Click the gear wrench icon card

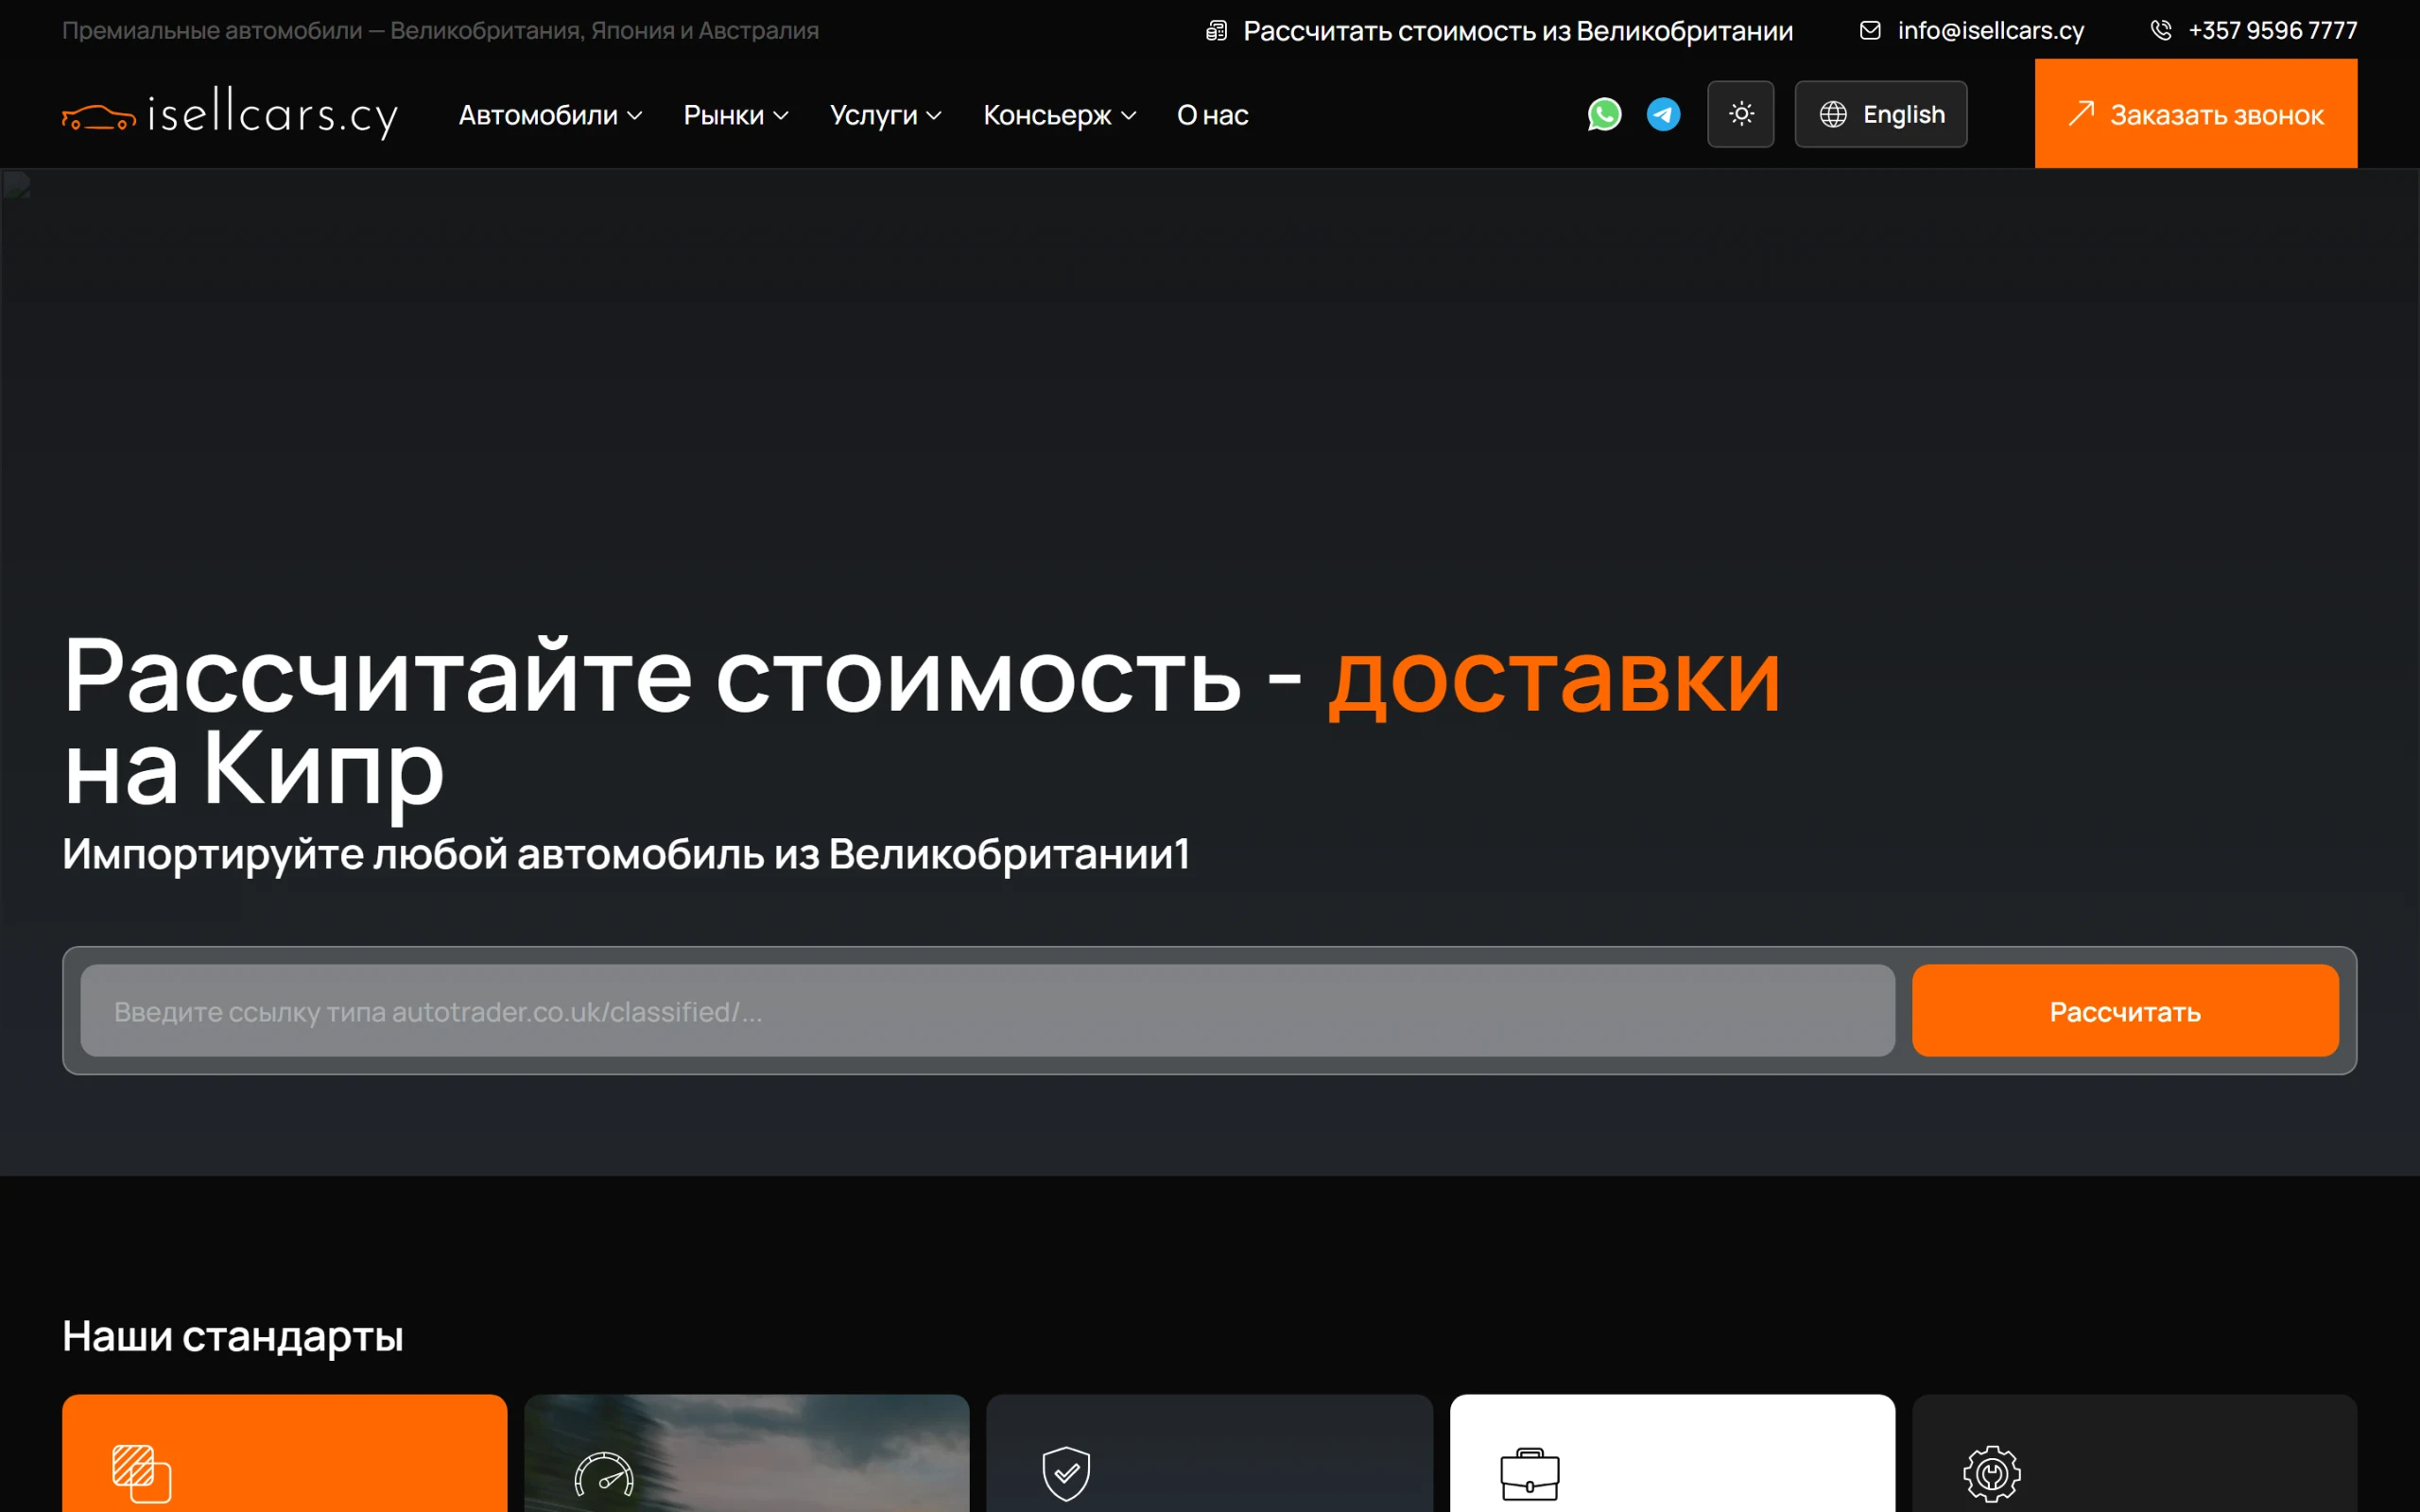click(2134, 1453)
